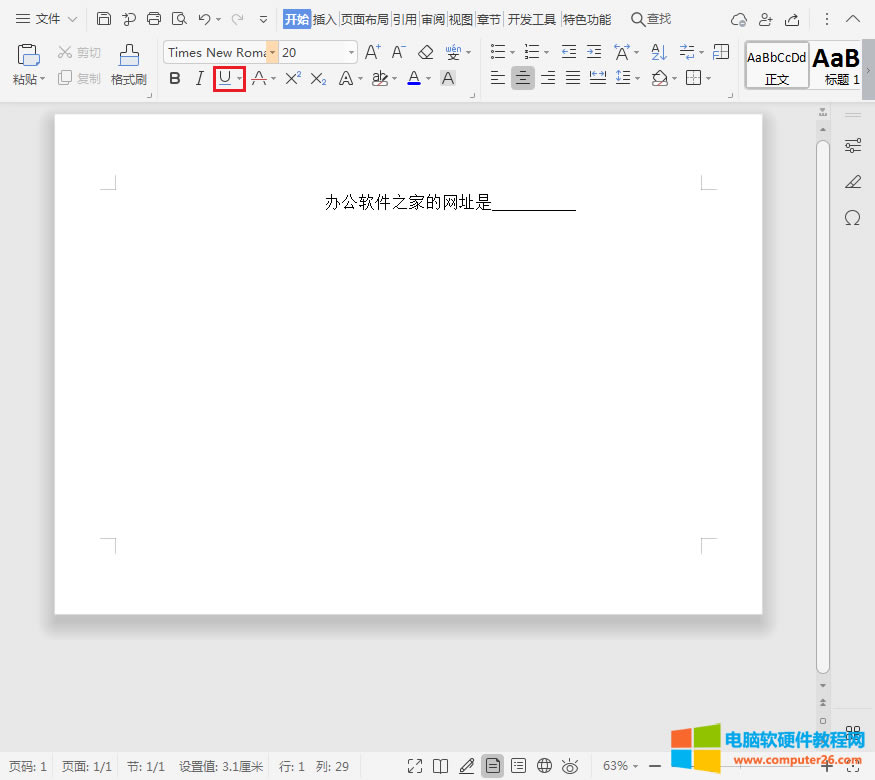Toggle italic formatting
The height and width of the screenshot is (780, 875).
click(x=199, y=78)
